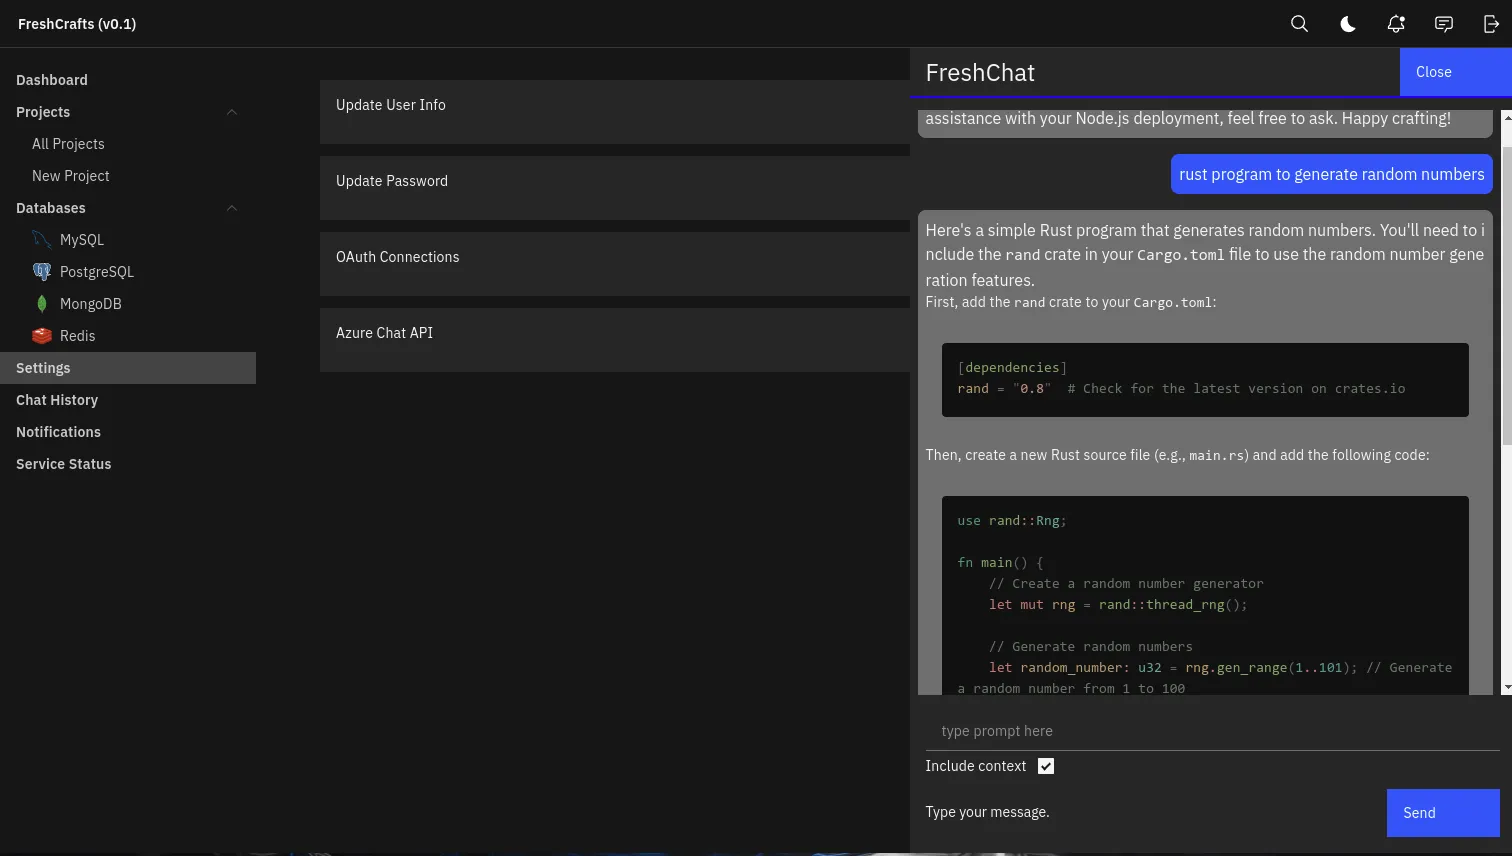The height and width of the screenshot is (856, 1512).
Task: Collapse the Databases section chevron
Action: coord(232,208)
